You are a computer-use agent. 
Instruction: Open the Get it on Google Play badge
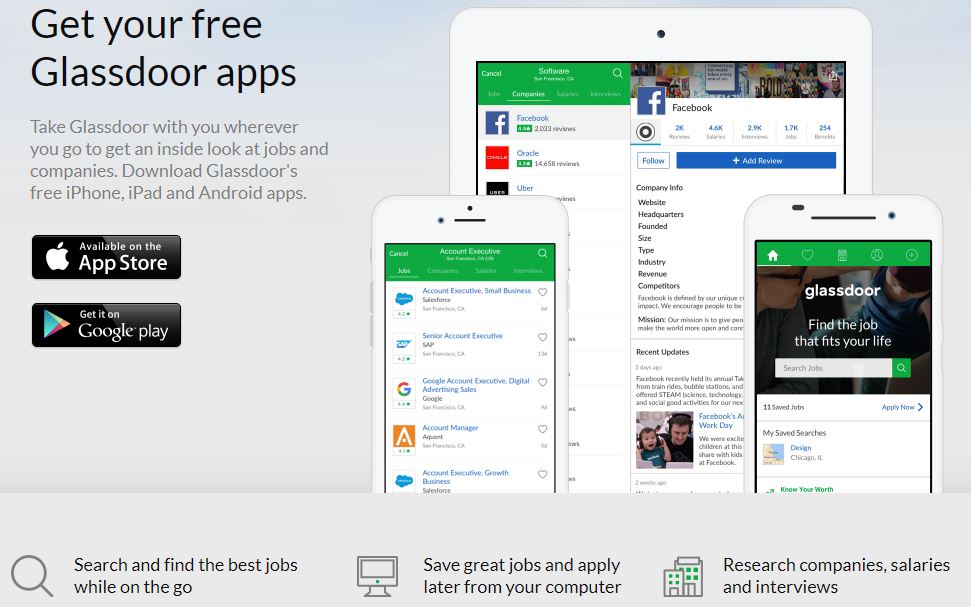(107, 325)
